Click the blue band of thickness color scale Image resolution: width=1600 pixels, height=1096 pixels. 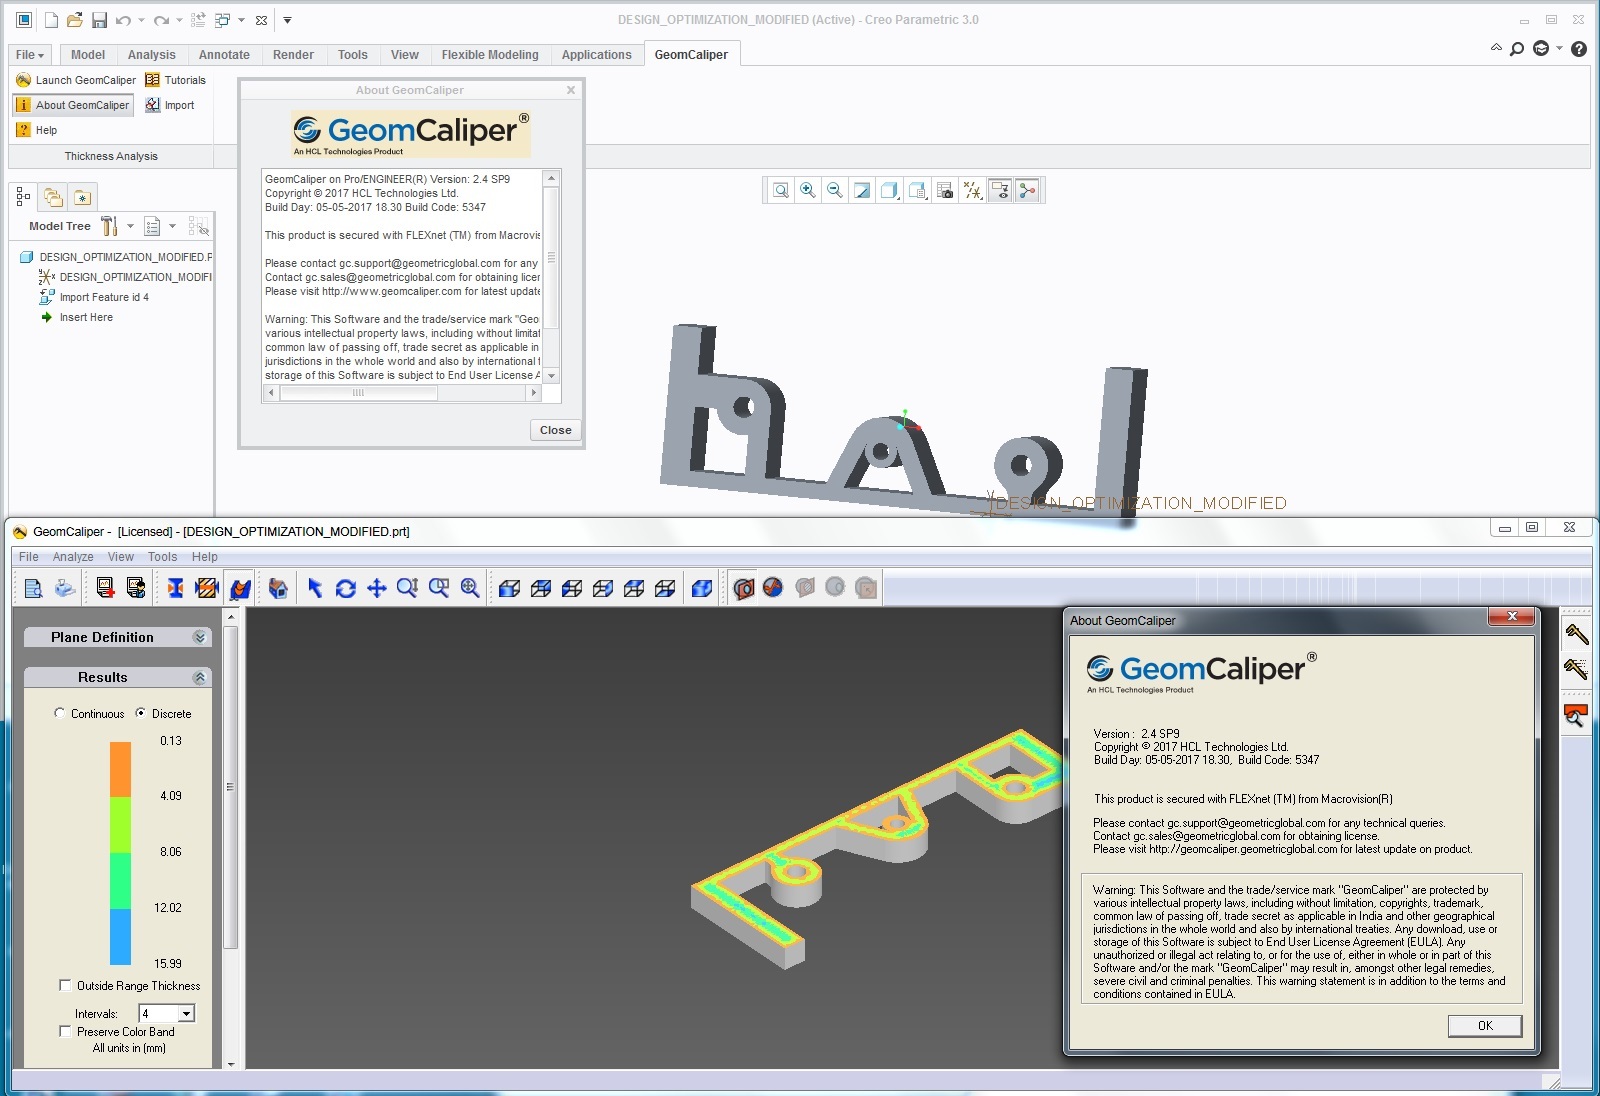click(x=120, y=936)
